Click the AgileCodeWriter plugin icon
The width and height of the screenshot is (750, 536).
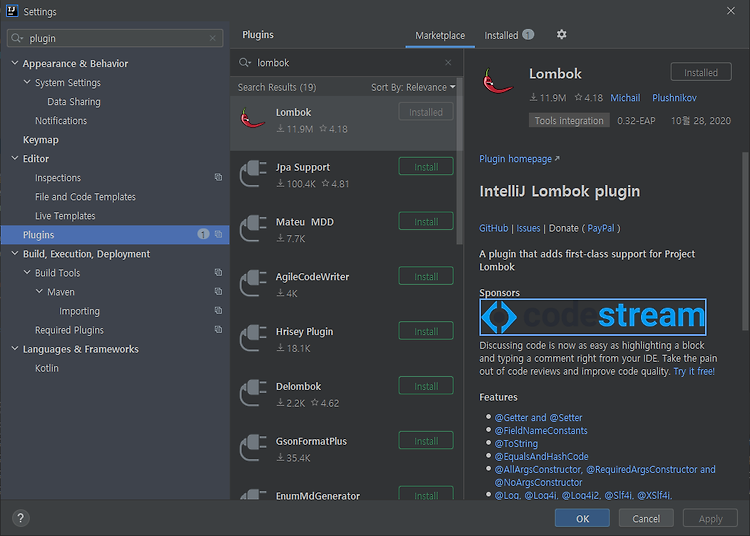[254, 284]
